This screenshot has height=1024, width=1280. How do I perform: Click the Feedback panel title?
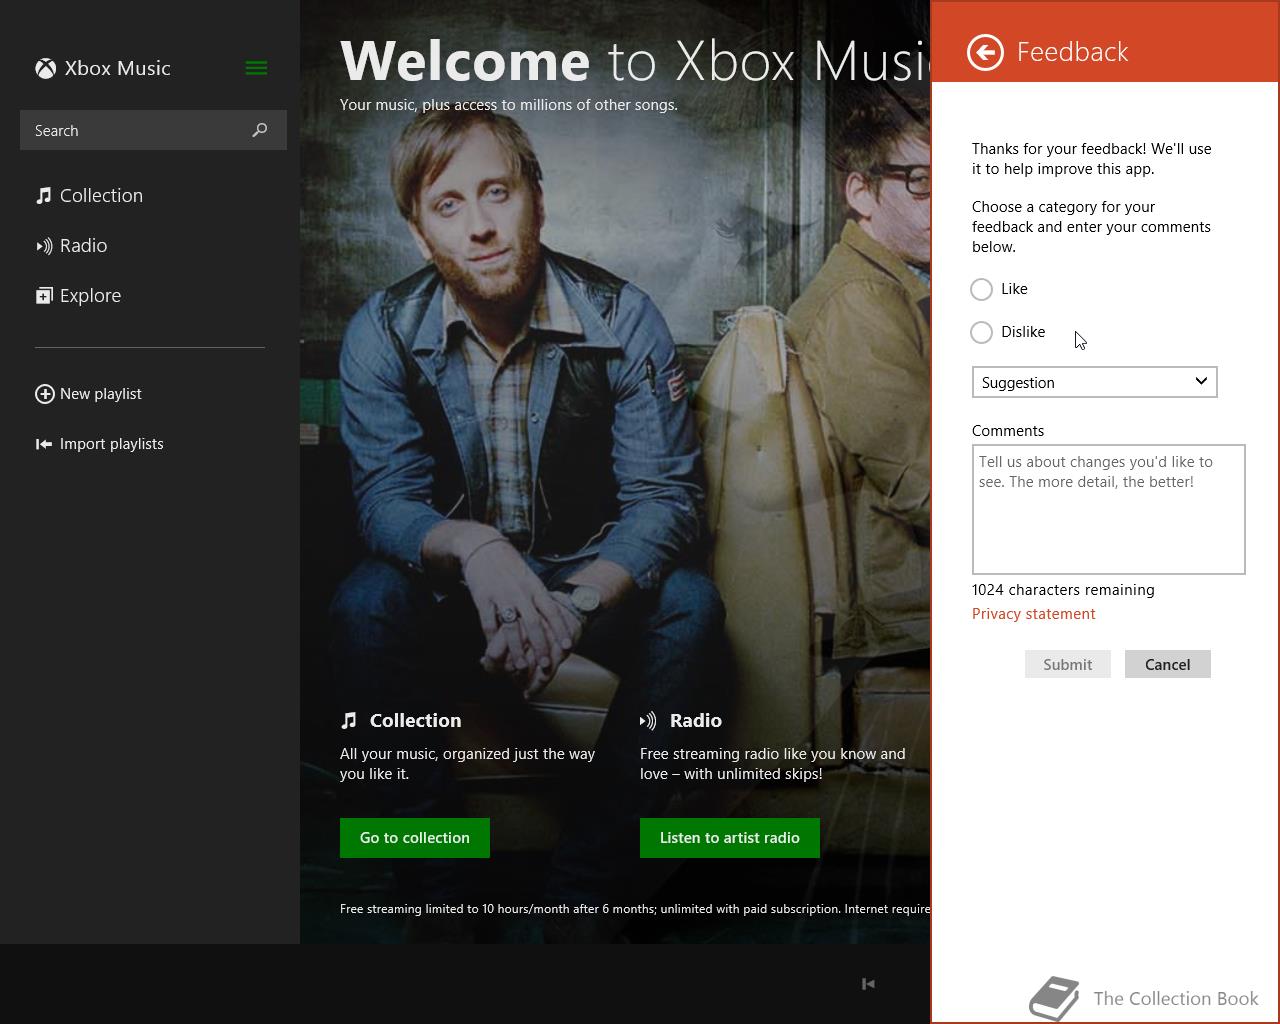(1072, 52)
